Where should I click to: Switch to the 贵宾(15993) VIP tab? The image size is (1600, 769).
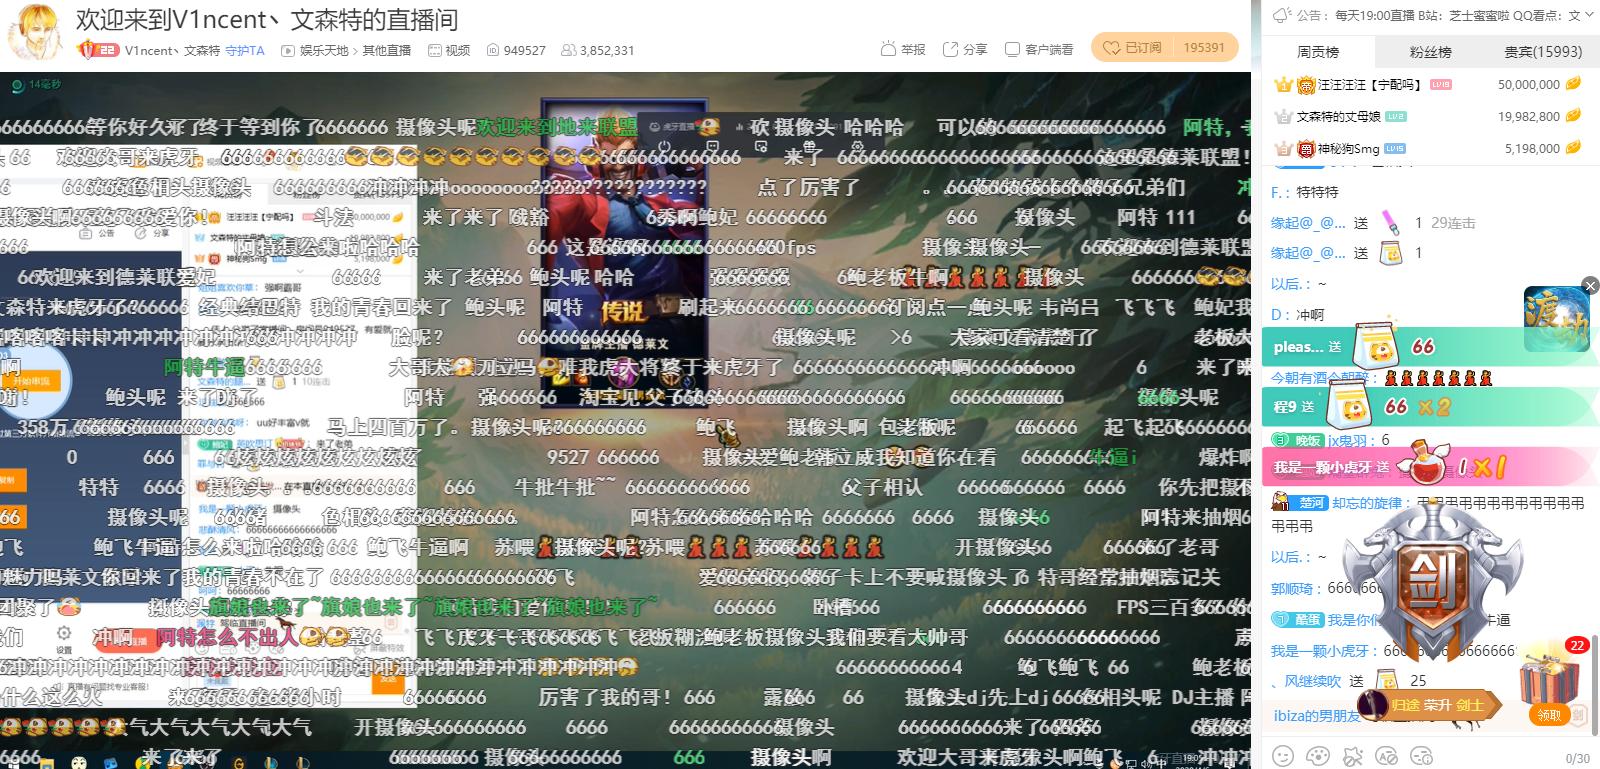[1543, 52]
